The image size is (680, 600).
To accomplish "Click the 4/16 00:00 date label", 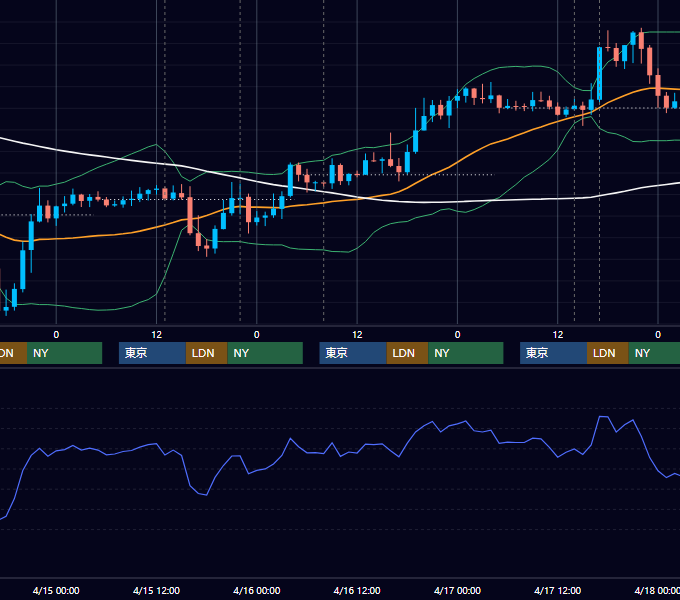I will pyautogui.click(x=256, y=590).
